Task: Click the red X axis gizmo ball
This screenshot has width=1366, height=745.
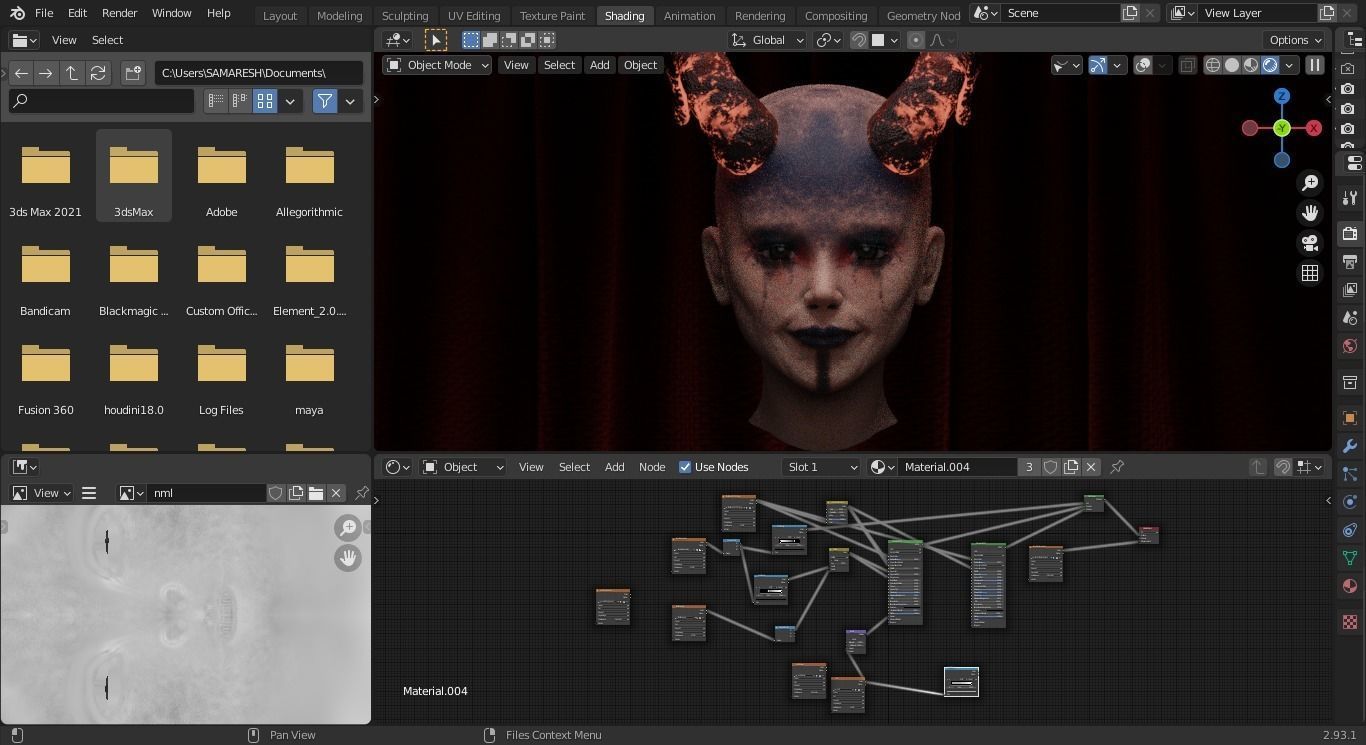Action: [1314, 128]
